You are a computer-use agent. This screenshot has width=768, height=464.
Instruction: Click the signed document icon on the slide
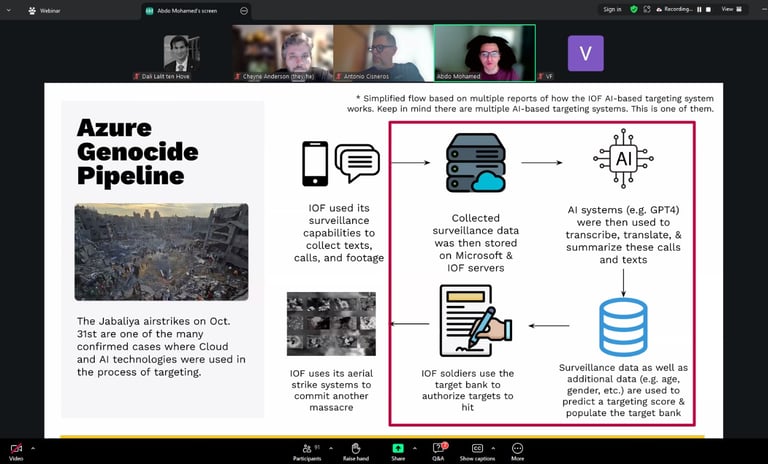476,321
